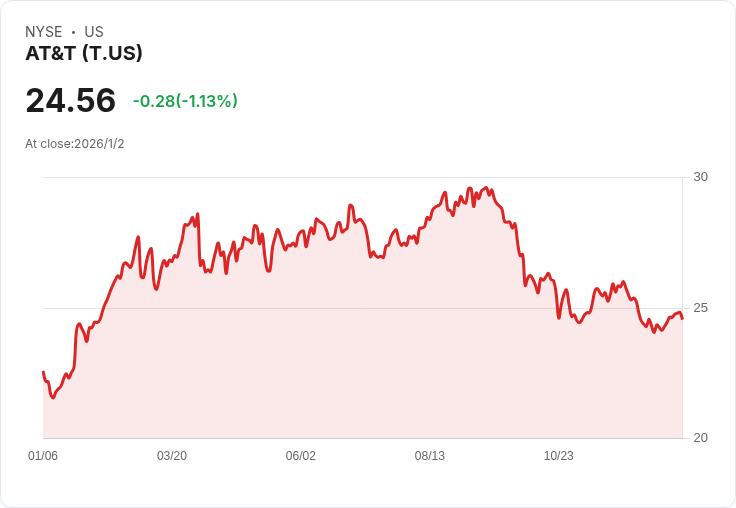Image resolution: width=736 pixels, height=508 pixels.
Task: Click the 25 y-axis price label
Action: (700, 308)
